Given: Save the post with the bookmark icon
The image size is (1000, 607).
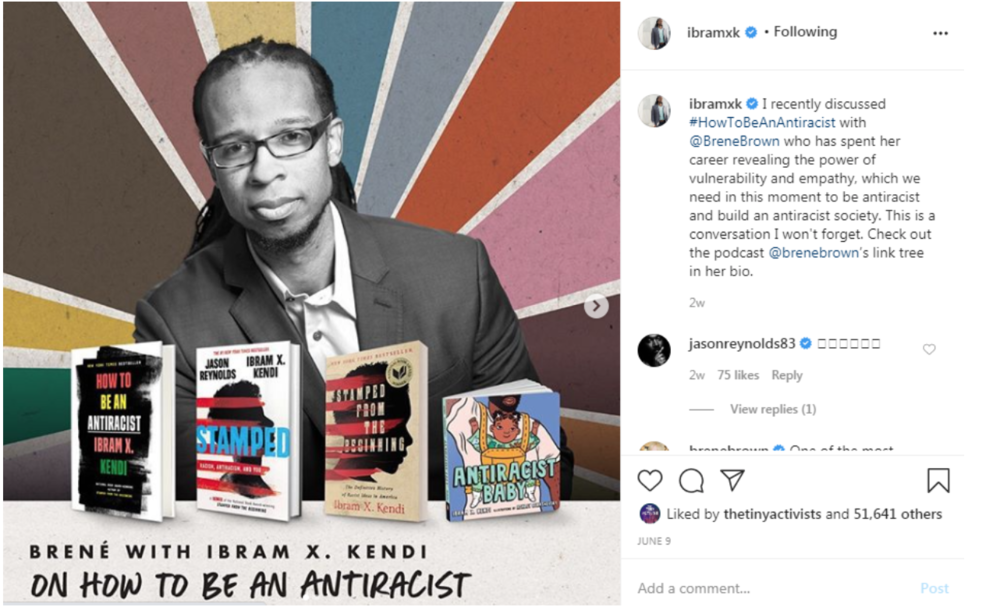Looking at the screenshot, I should coord(938,480).
